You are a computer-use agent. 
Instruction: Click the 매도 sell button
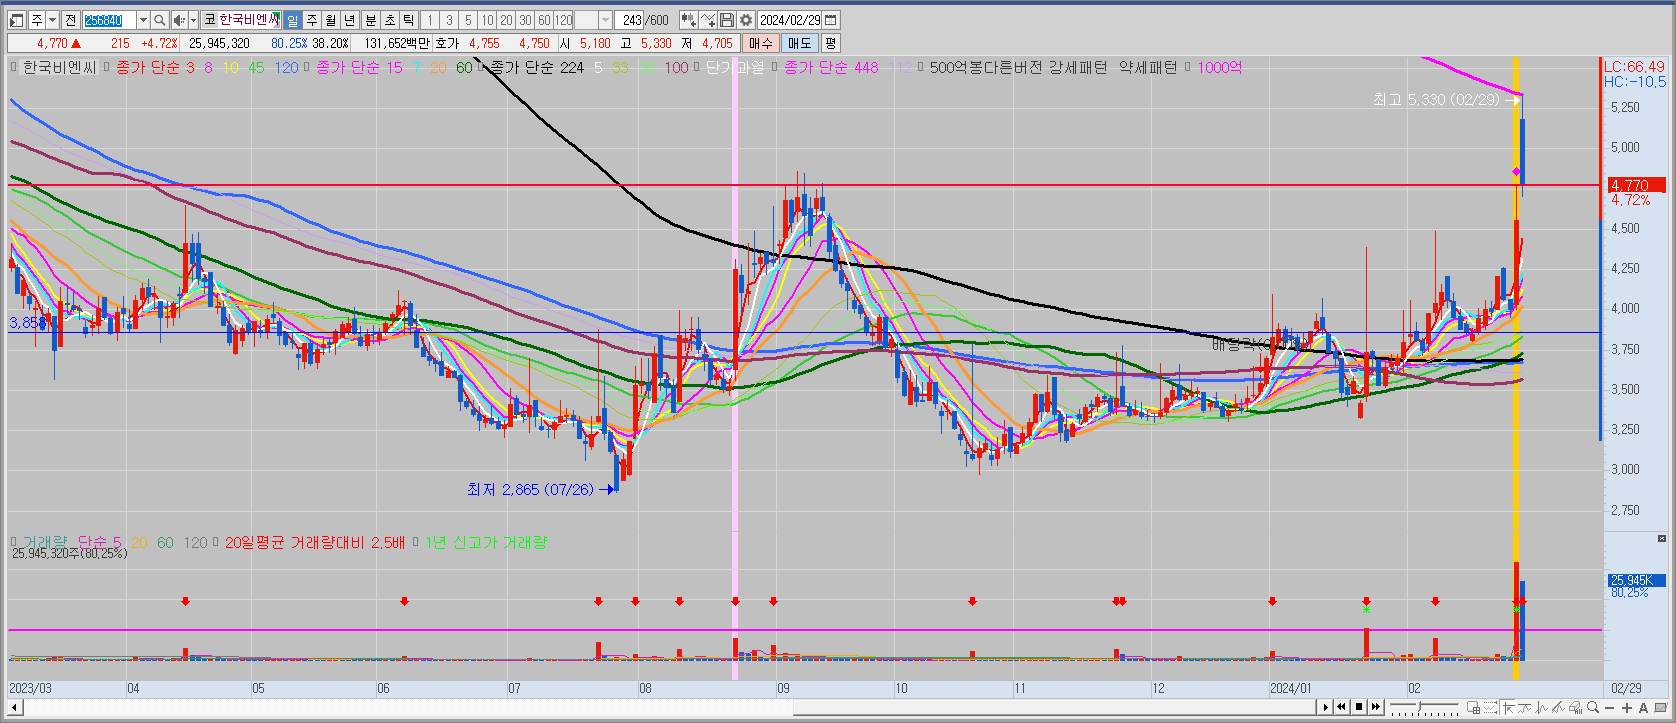(800, 43)
